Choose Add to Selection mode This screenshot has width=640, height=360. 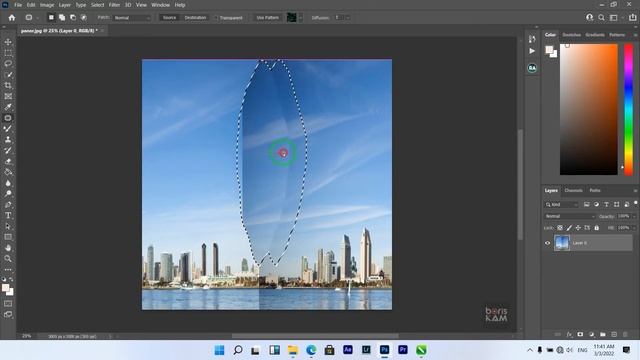62,18
